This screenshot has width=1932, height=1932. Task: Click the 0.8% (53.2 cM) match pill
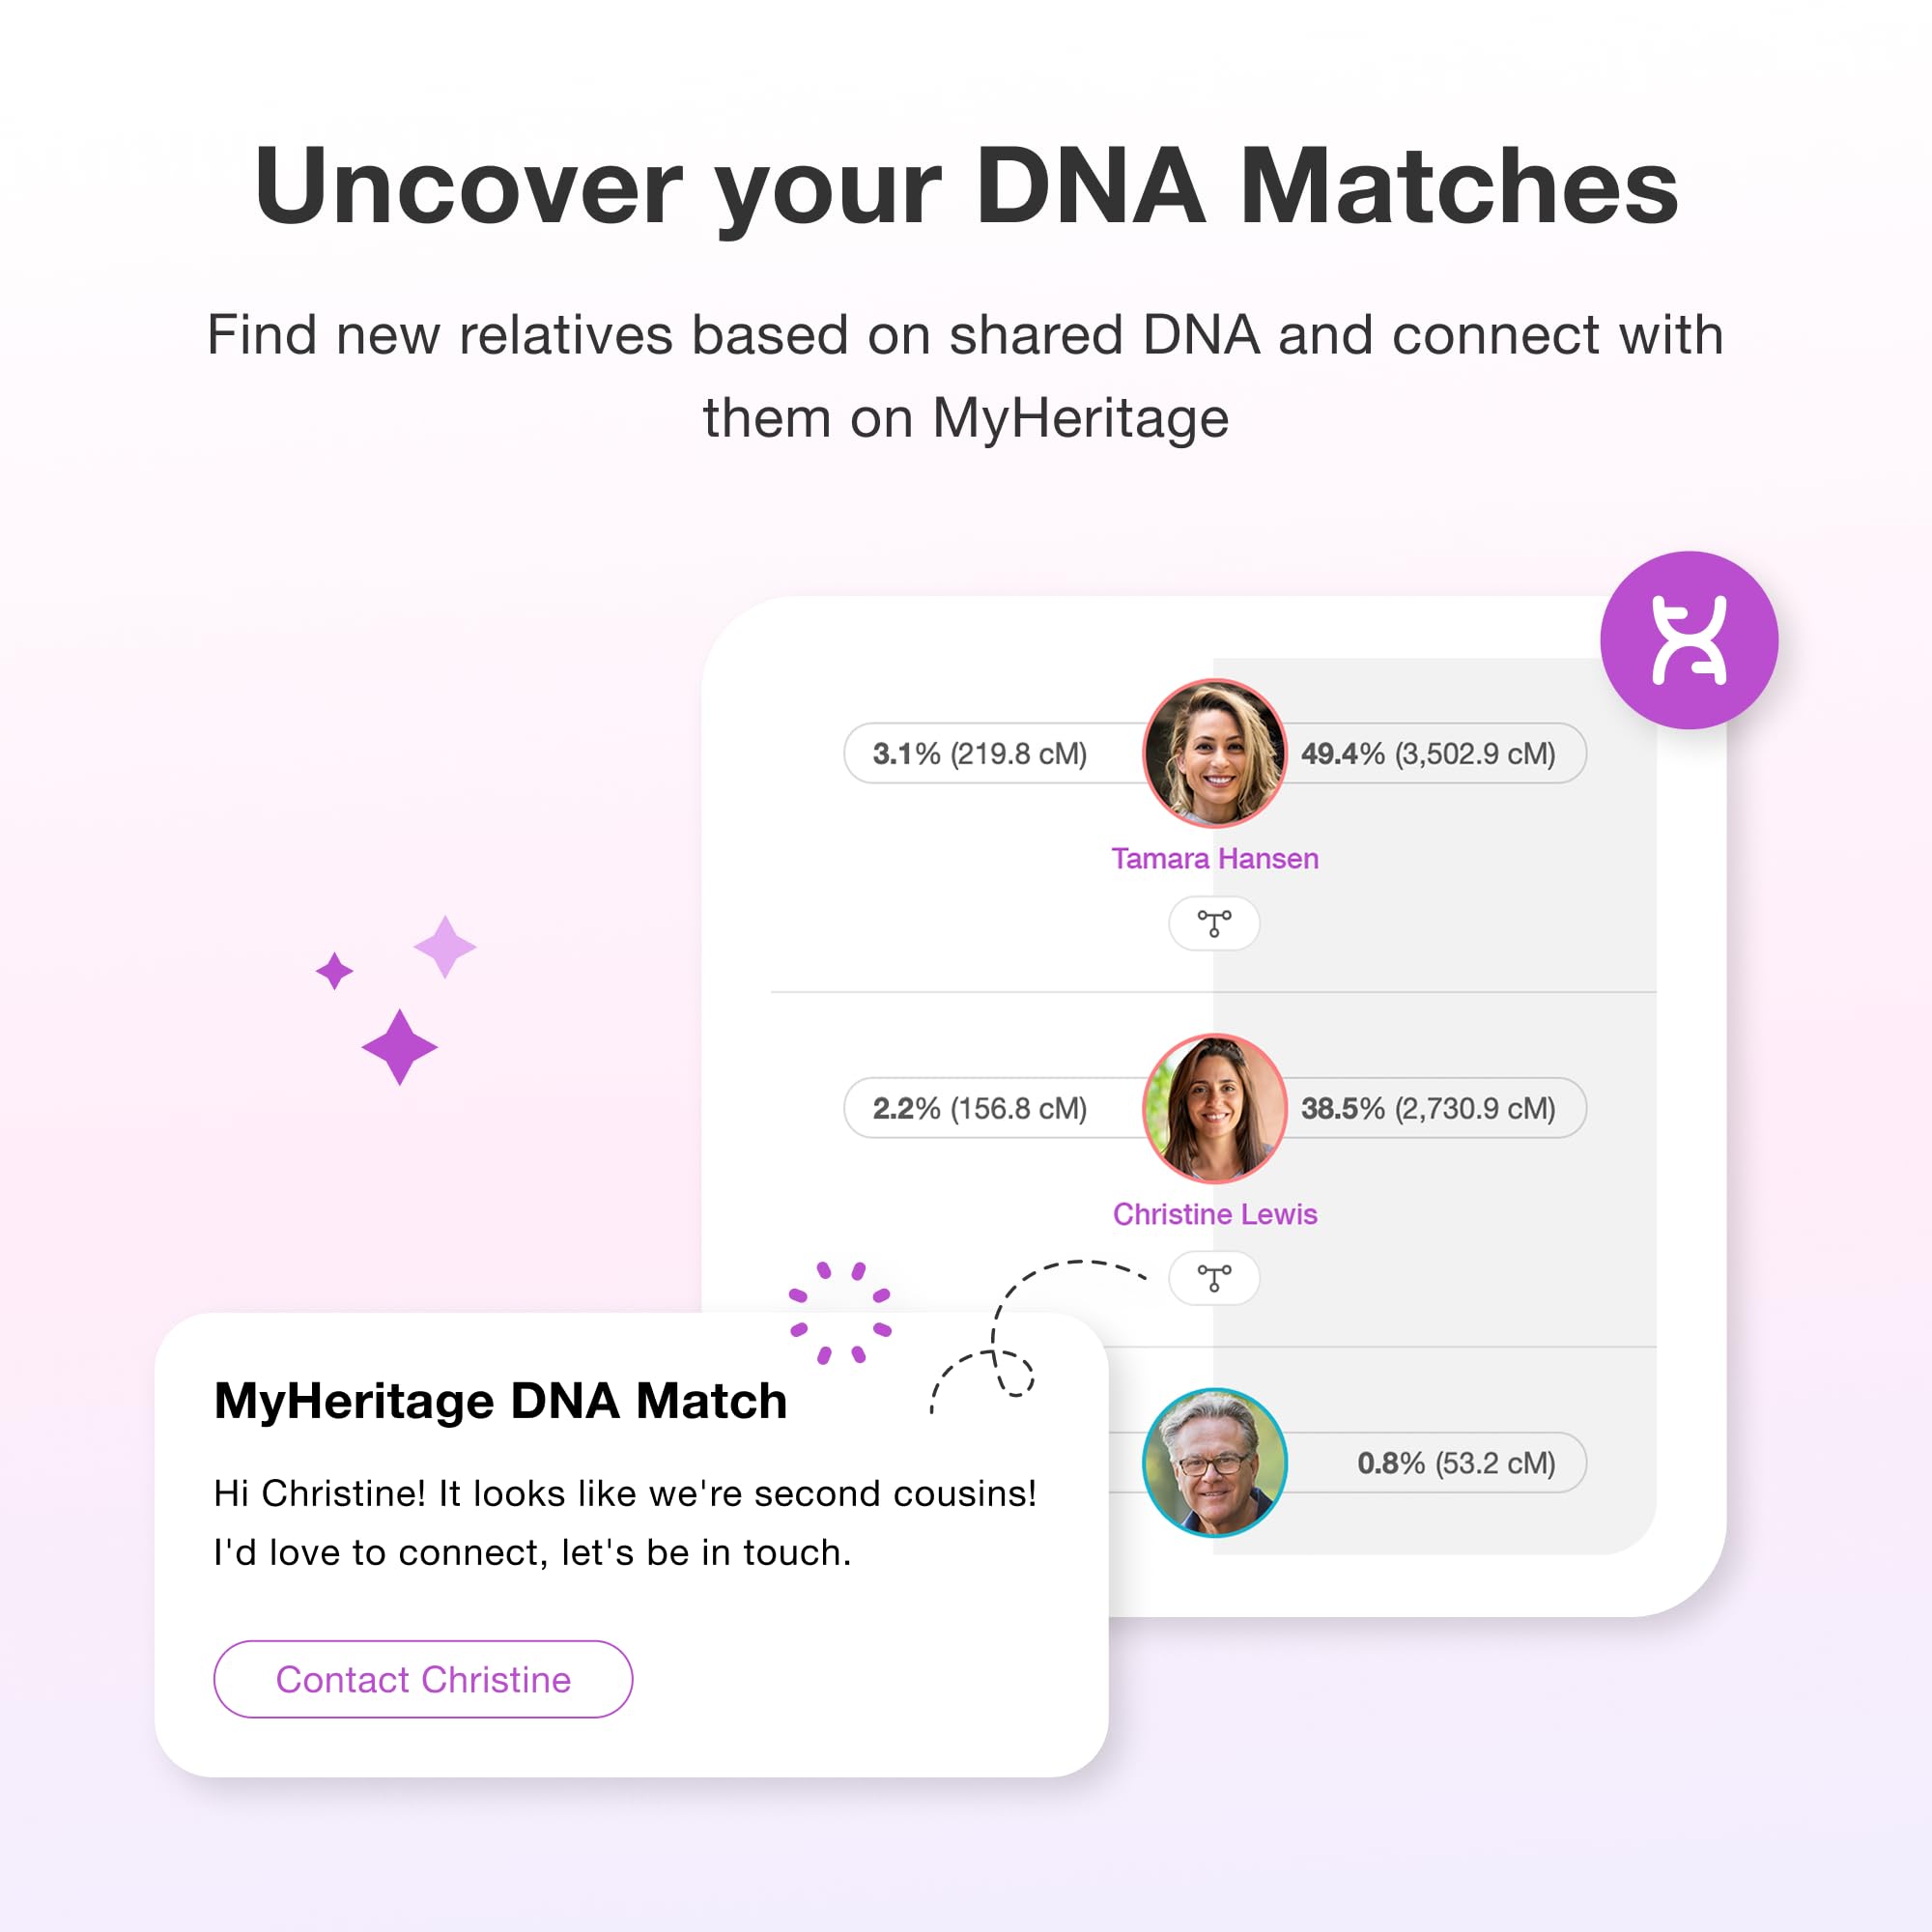[1455, 1463]
